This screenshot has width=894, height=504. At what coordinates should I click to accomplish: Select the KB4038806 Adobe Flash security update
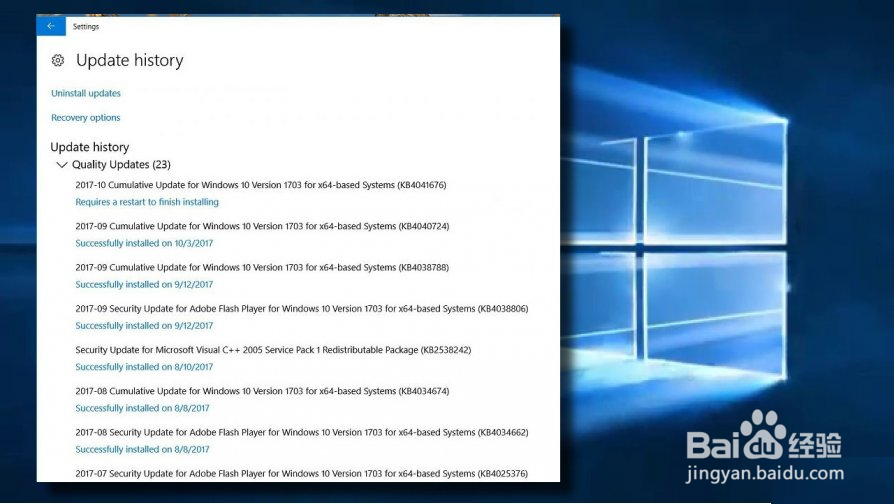[302, 309]
